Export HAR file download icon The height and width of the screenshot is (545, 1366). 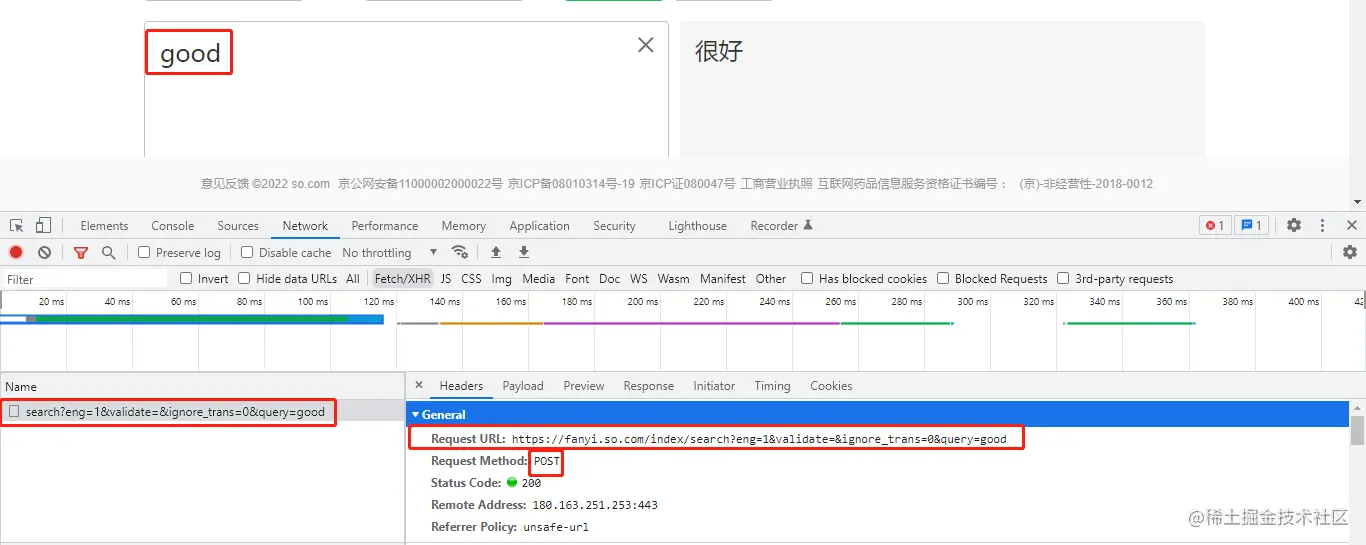pos(524,252)
